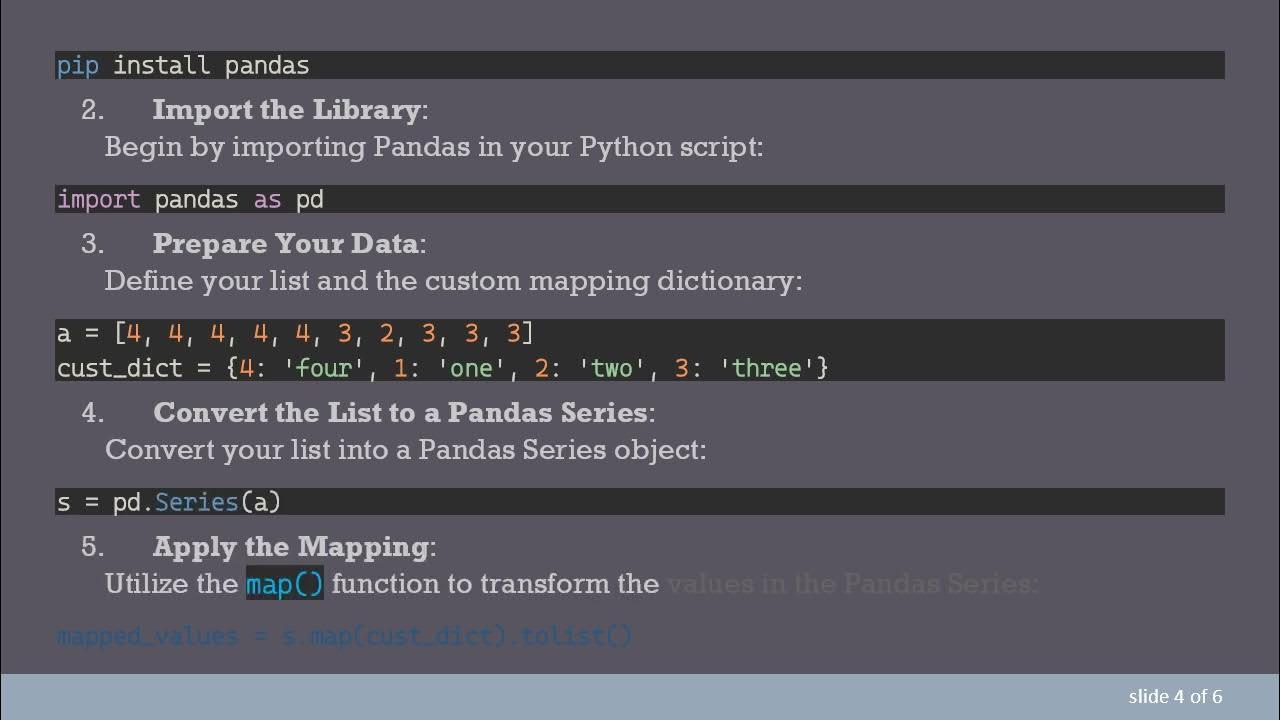The width and height of the screenshot is (1280, 720).
Task: Click the step number 5 marker
Action: coord(92,547)
